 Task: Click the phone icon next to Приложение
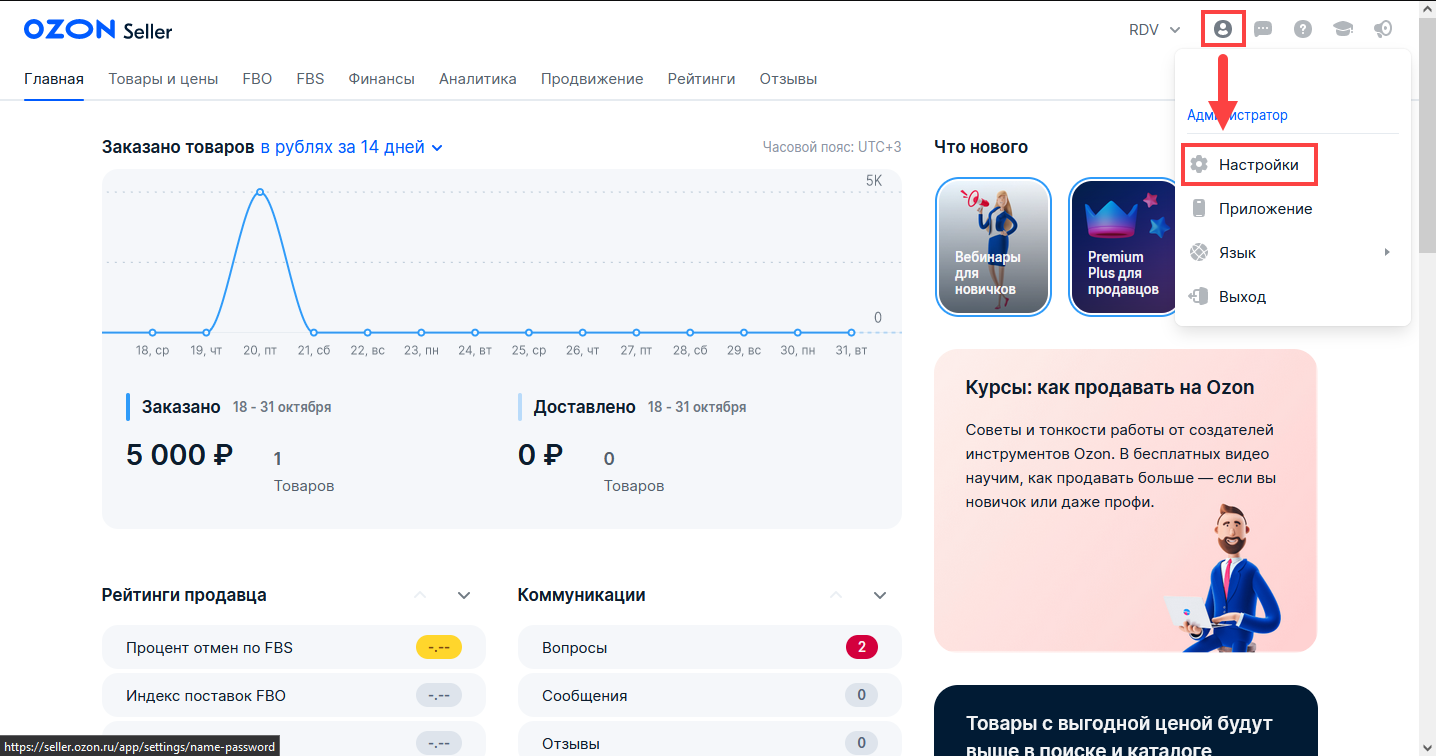1199,209
